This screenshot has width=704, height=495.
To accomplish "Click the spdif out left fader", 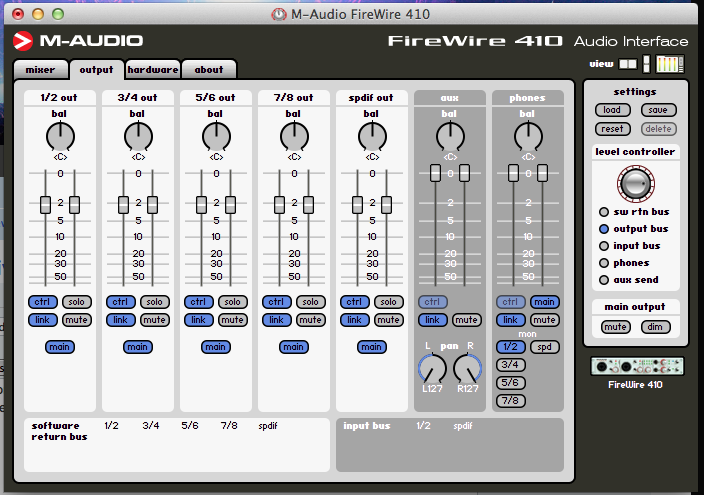I will click(x=357, y=204).
